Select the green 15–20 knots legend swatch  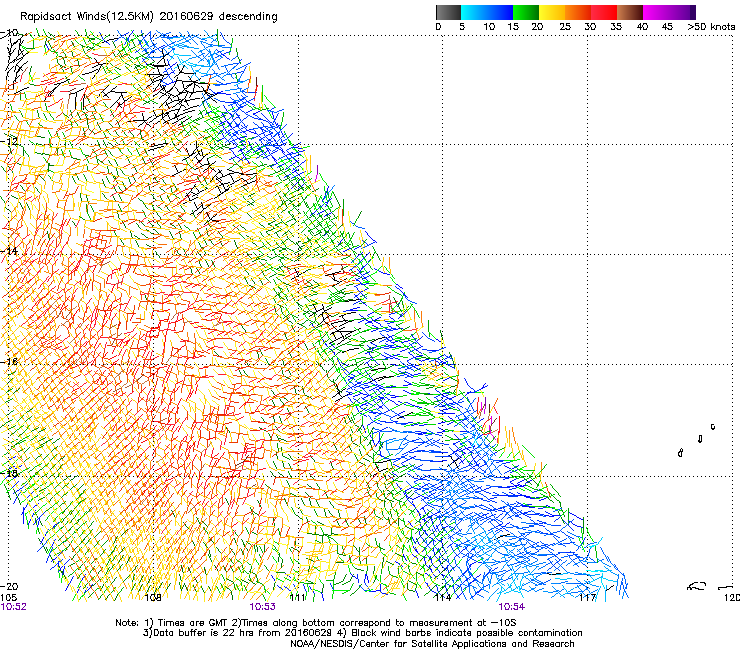point(526,12)
